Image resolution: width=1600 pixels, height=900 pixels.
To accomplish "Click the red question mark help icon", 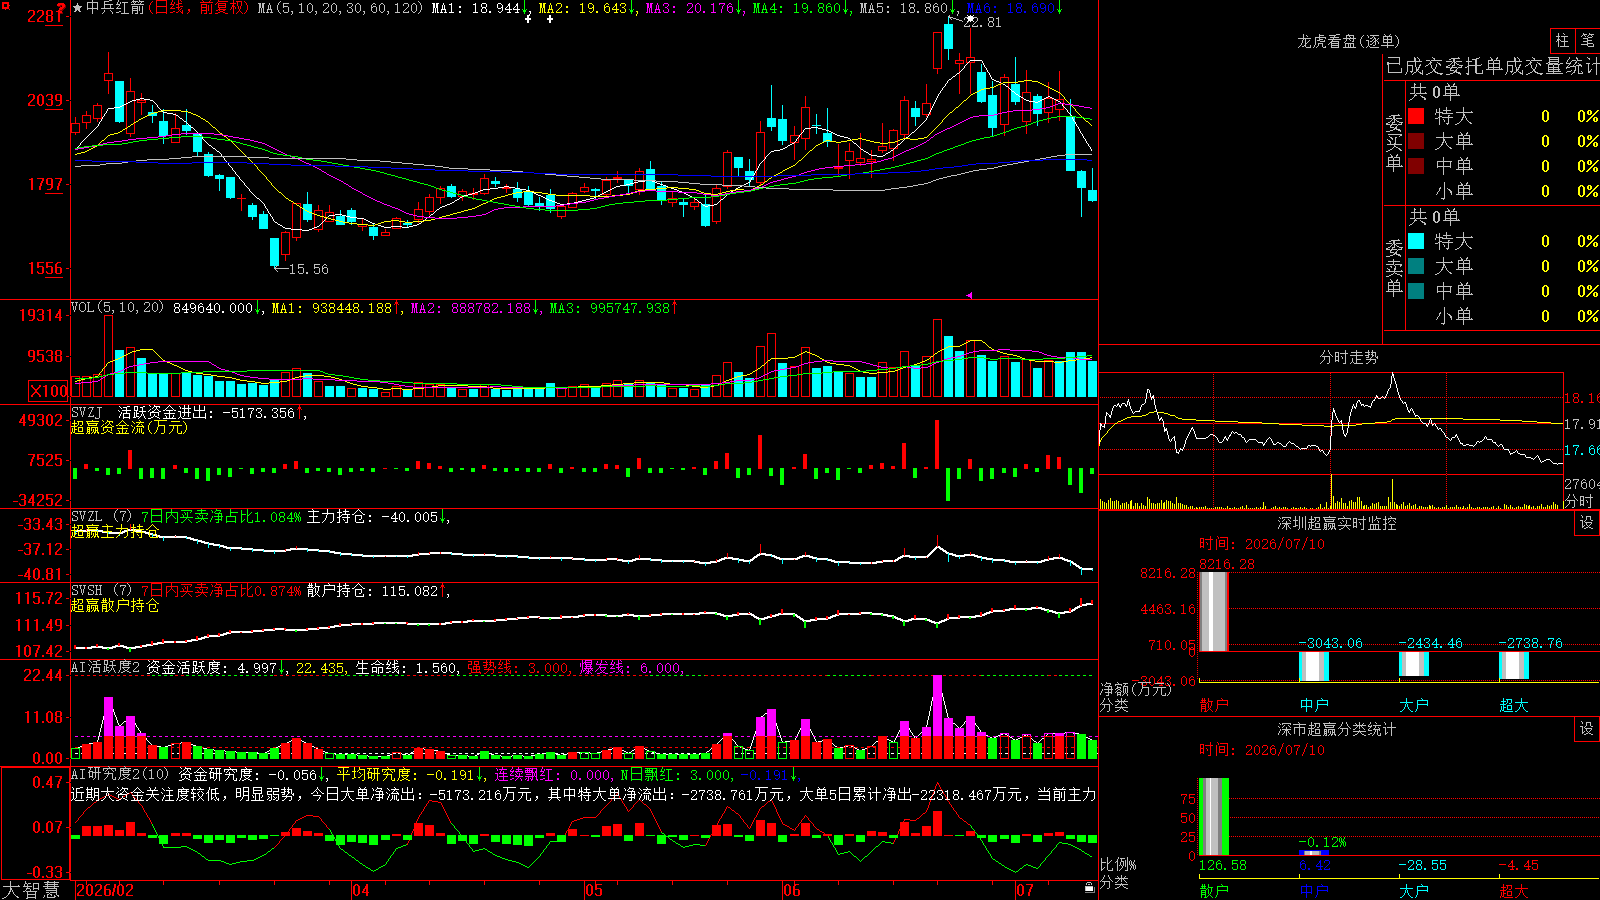I will [62, 8].
